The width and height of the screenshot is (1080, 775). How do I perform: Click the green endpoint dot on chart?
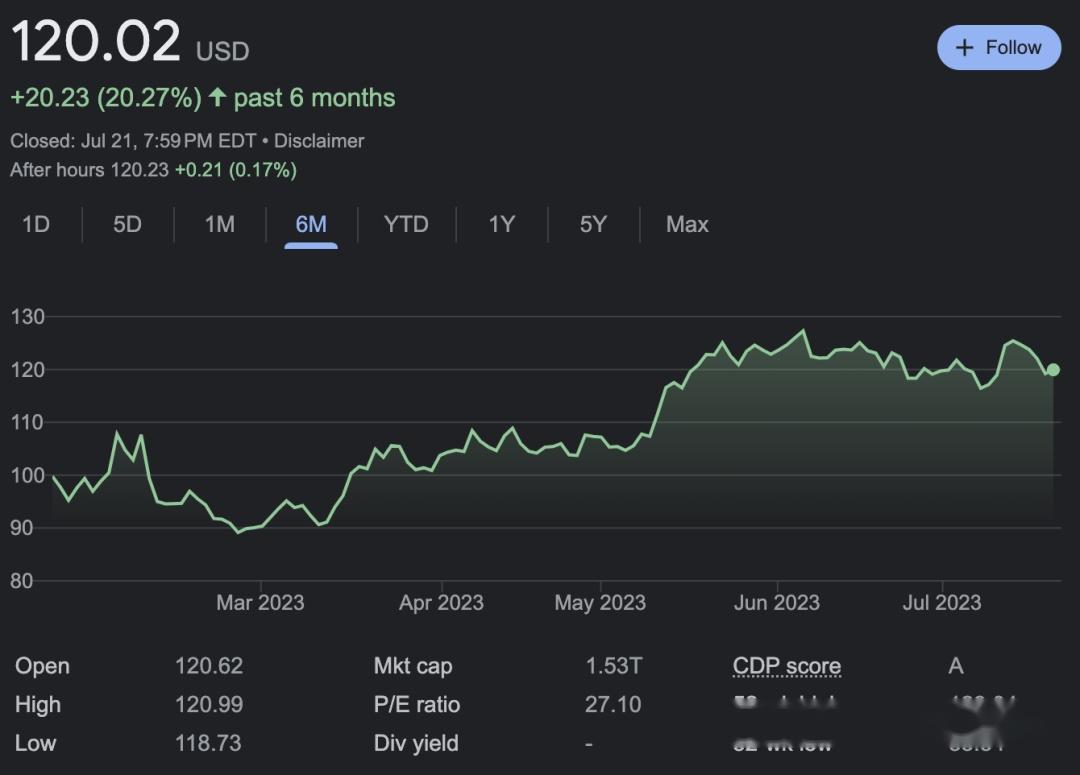point(1053,370)
